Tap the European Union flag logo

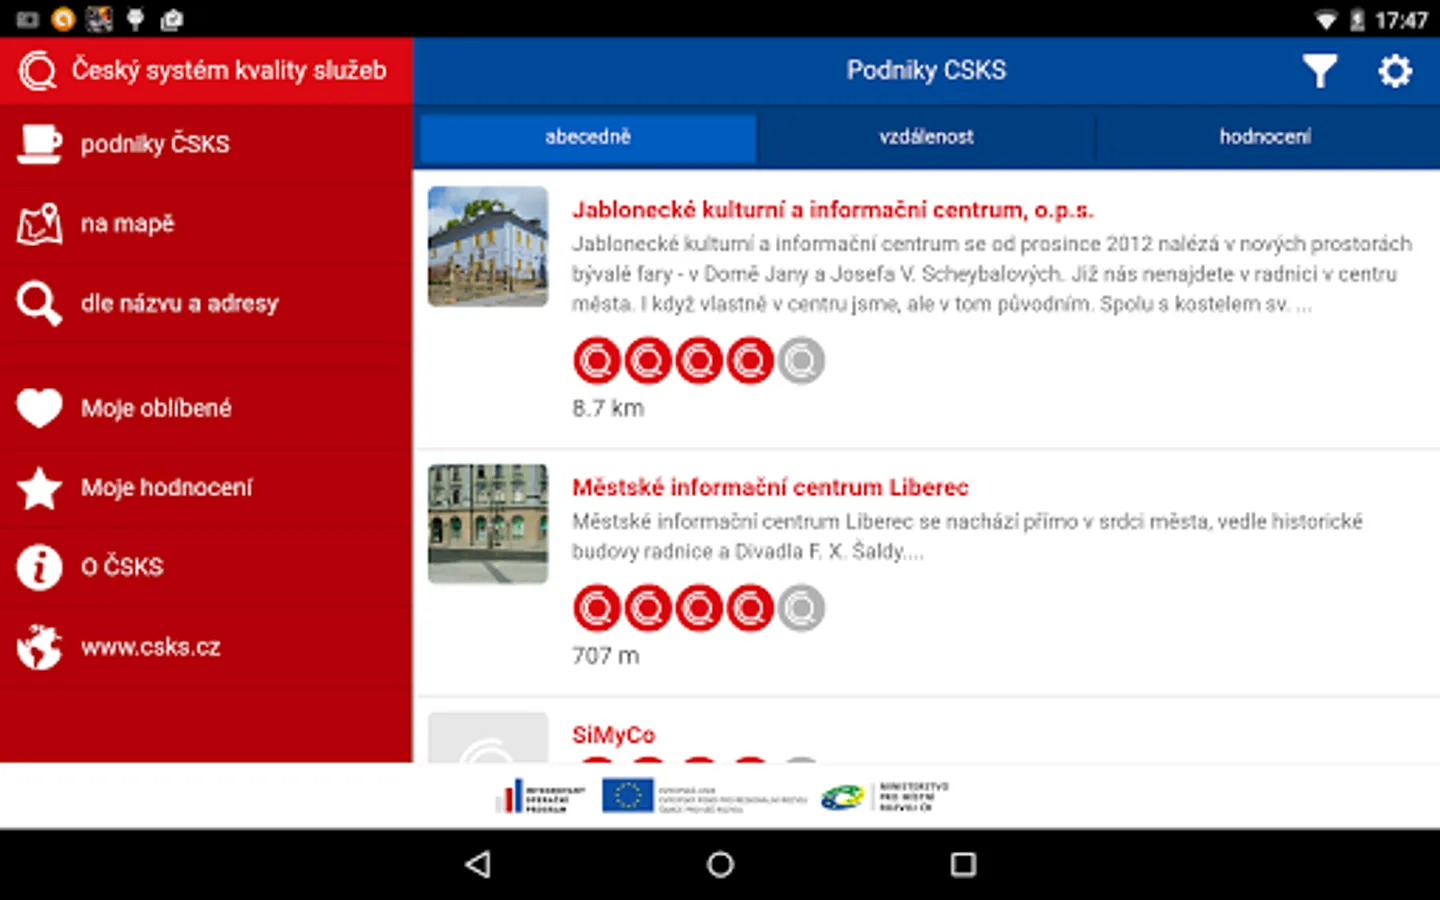(x=627, y=796)
